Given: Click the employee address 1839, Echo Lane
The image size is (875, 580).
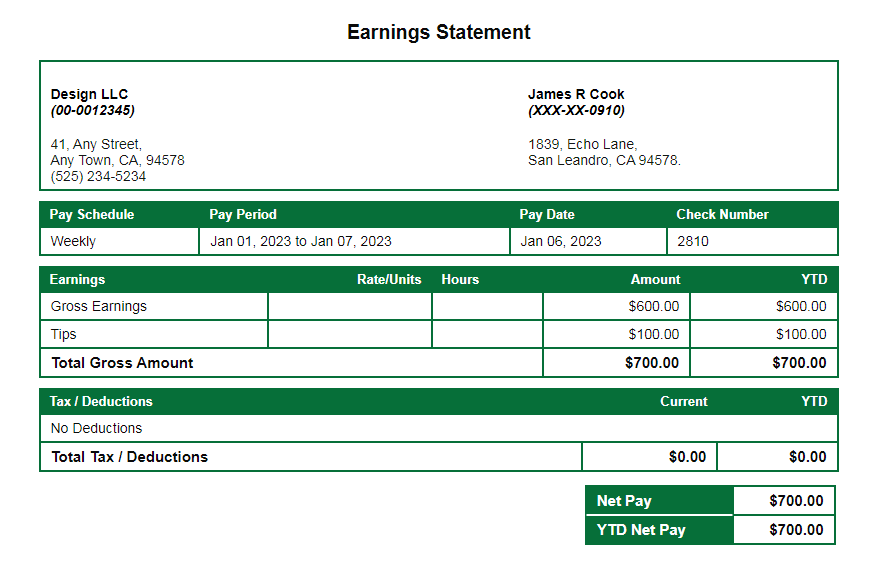Looking at the screenshot, I should (x=581, y=143).
